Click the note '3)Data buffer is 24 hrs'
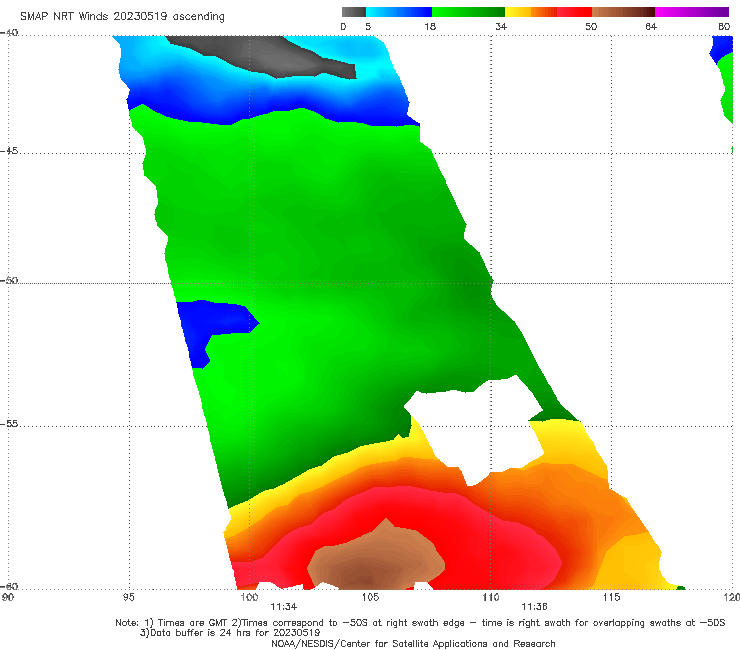This screenshot has width=740, height=650. click(230, 633)
